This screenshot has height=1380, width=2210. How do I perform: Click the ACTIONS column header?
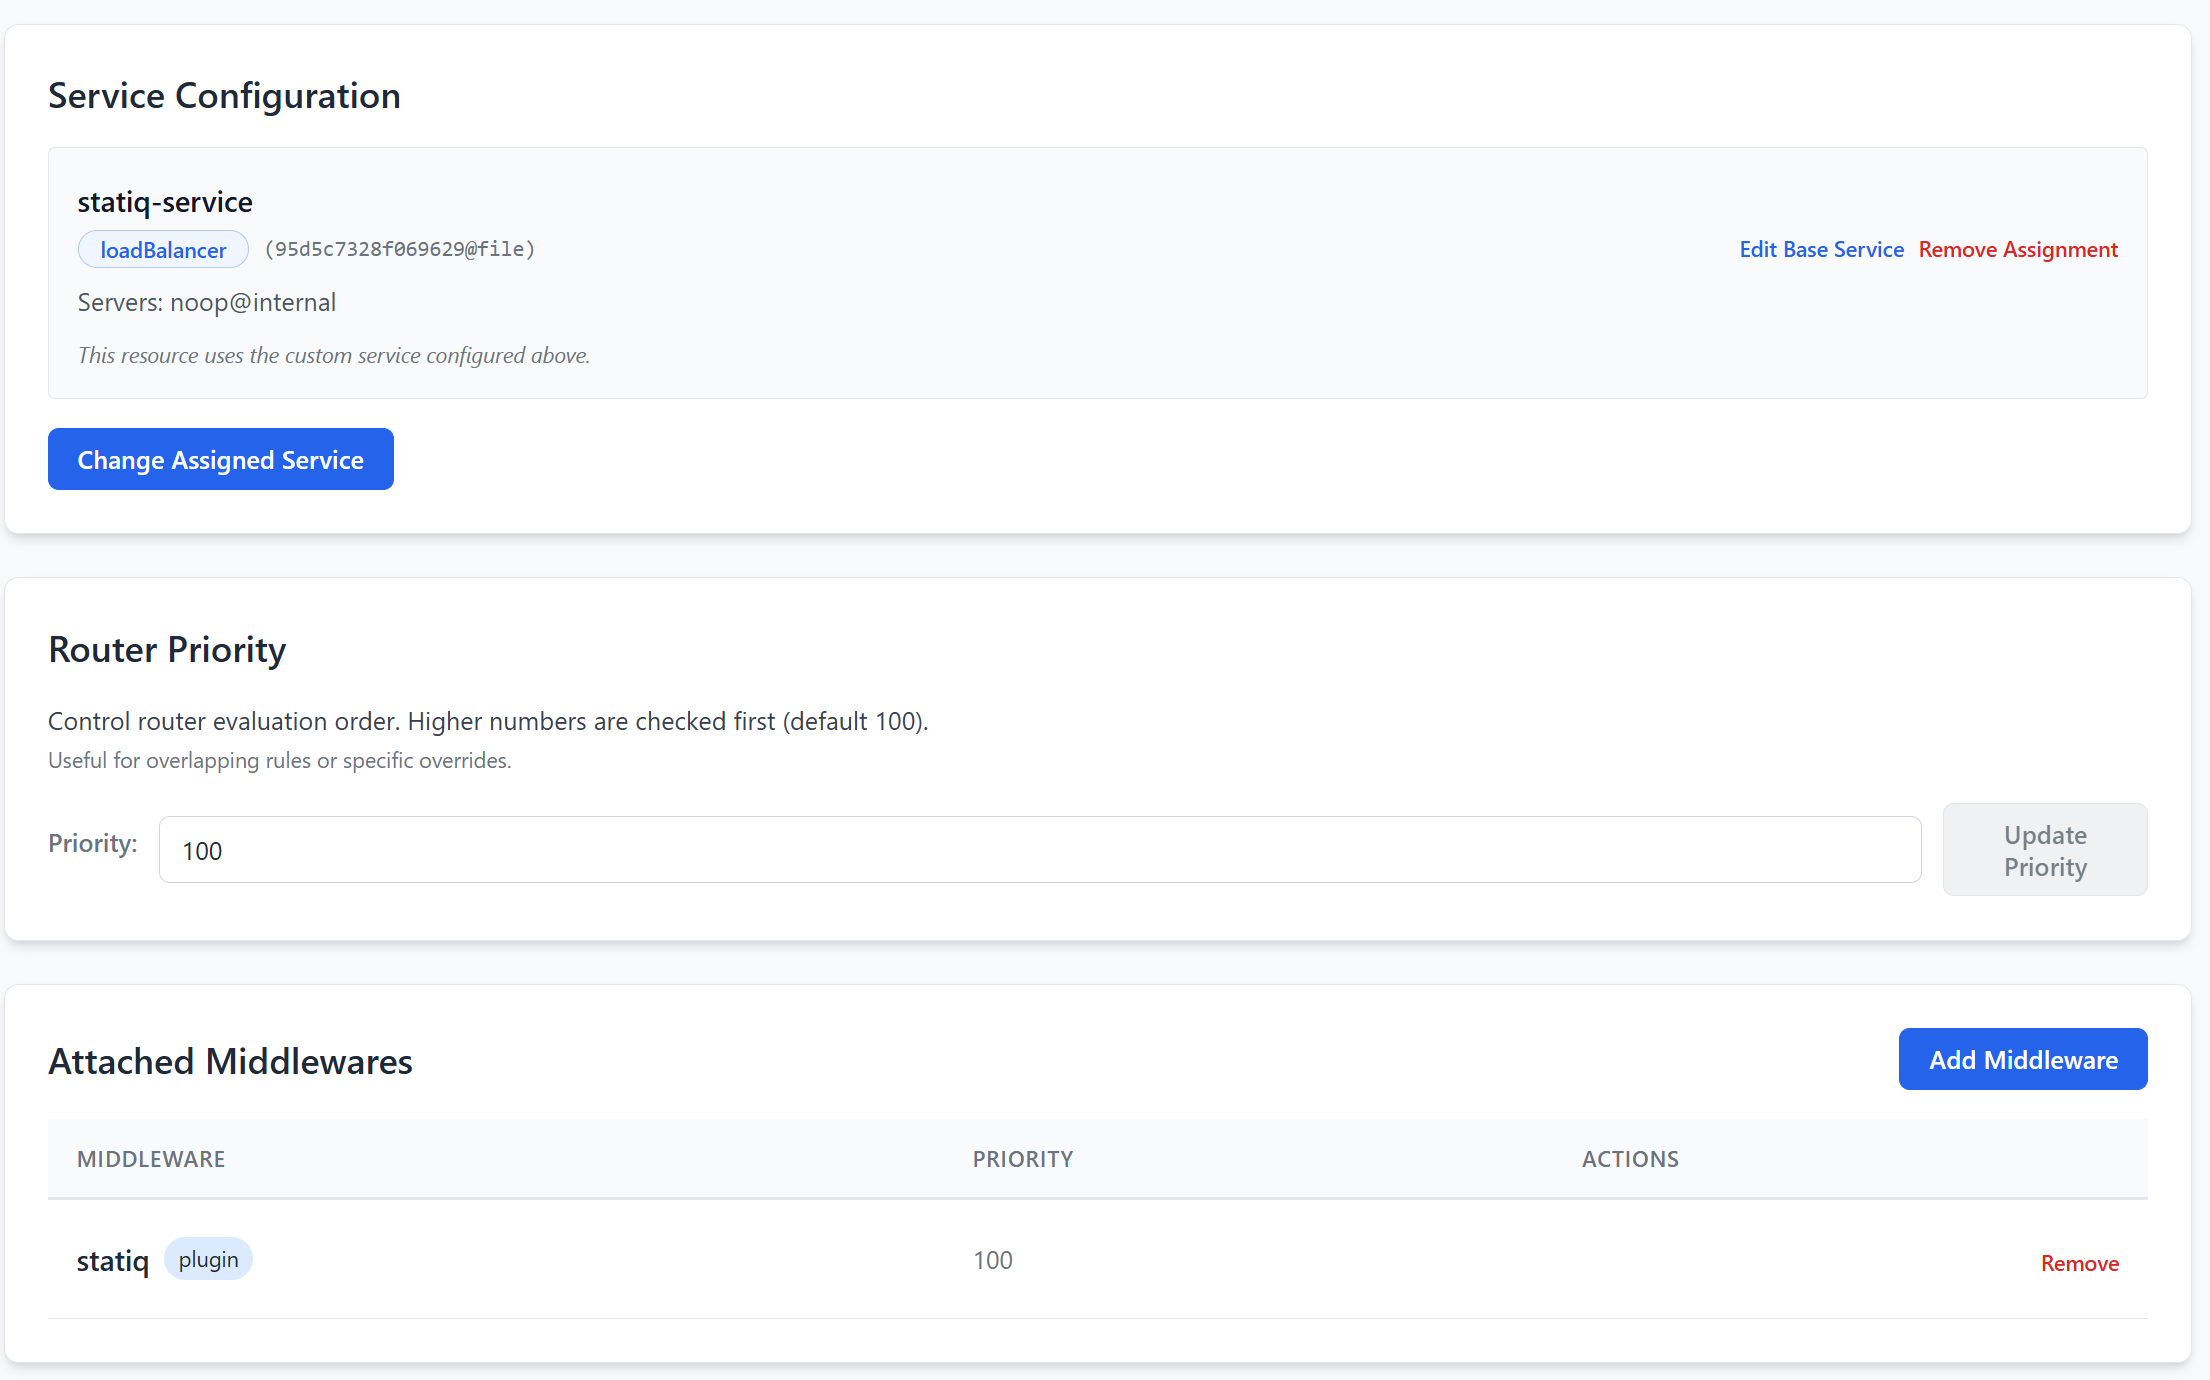pos(1630,1159)
